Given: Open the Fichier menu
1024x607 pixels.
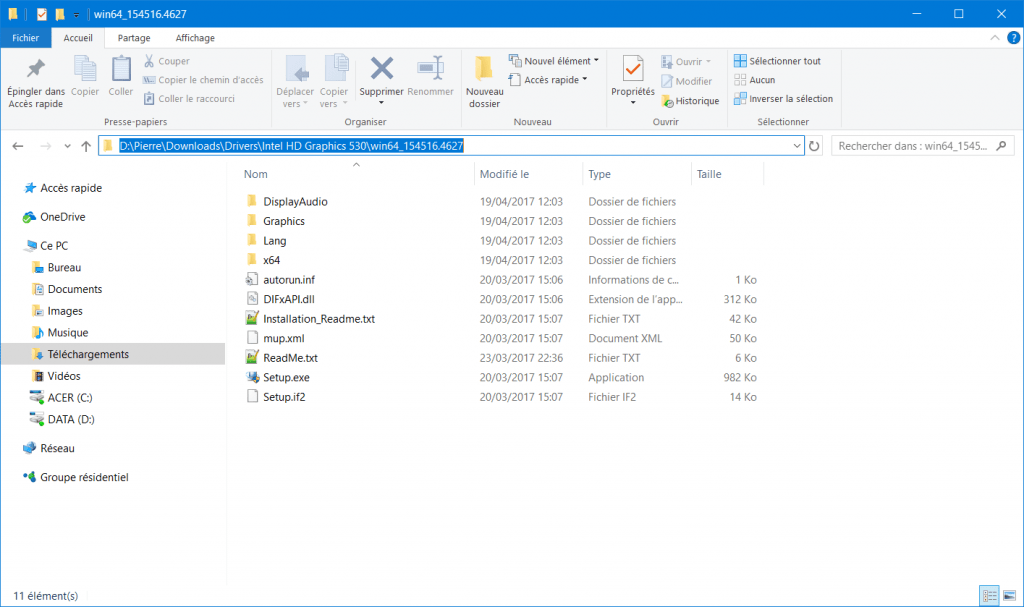Looking at the screenshot, I should [x=25, y=38].
